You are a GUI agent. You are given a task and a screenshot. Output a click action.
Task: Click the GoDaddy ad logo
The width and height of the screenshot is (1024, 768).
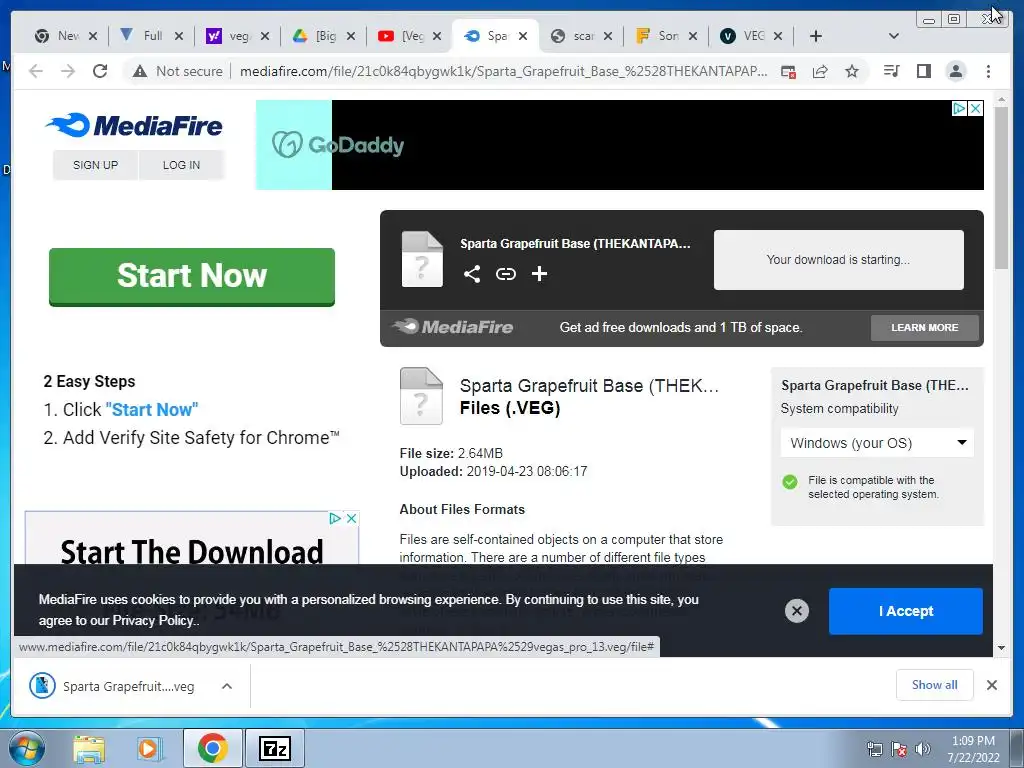[x=338, y=144]
